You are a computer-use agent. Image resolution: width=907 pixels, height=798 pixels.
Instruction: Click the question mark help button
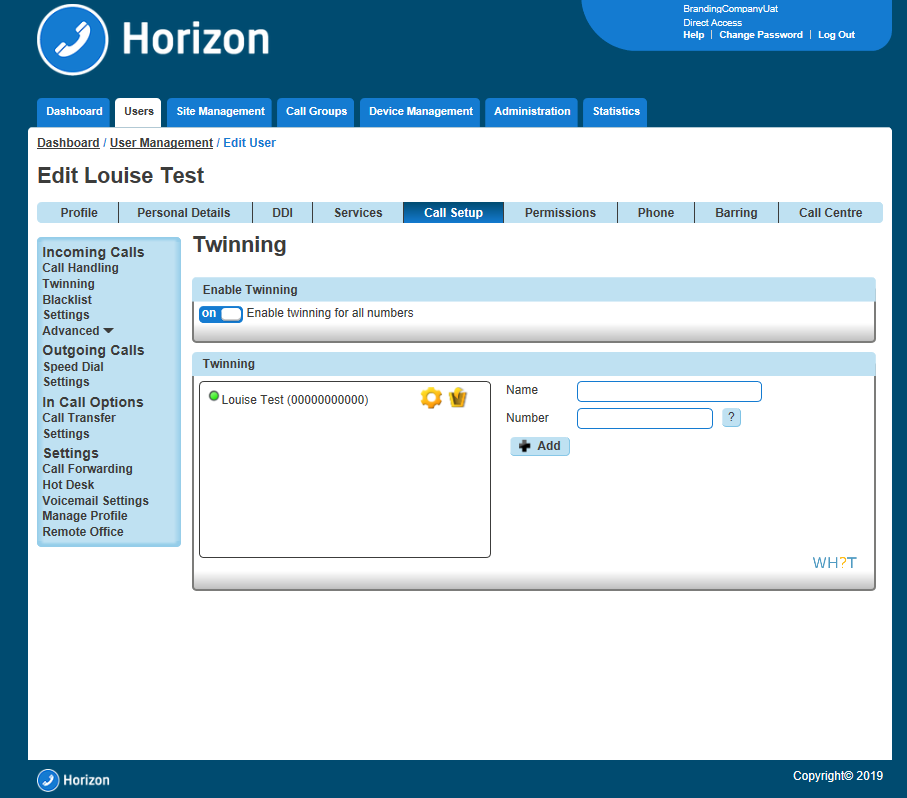click(x=731, y=417)
